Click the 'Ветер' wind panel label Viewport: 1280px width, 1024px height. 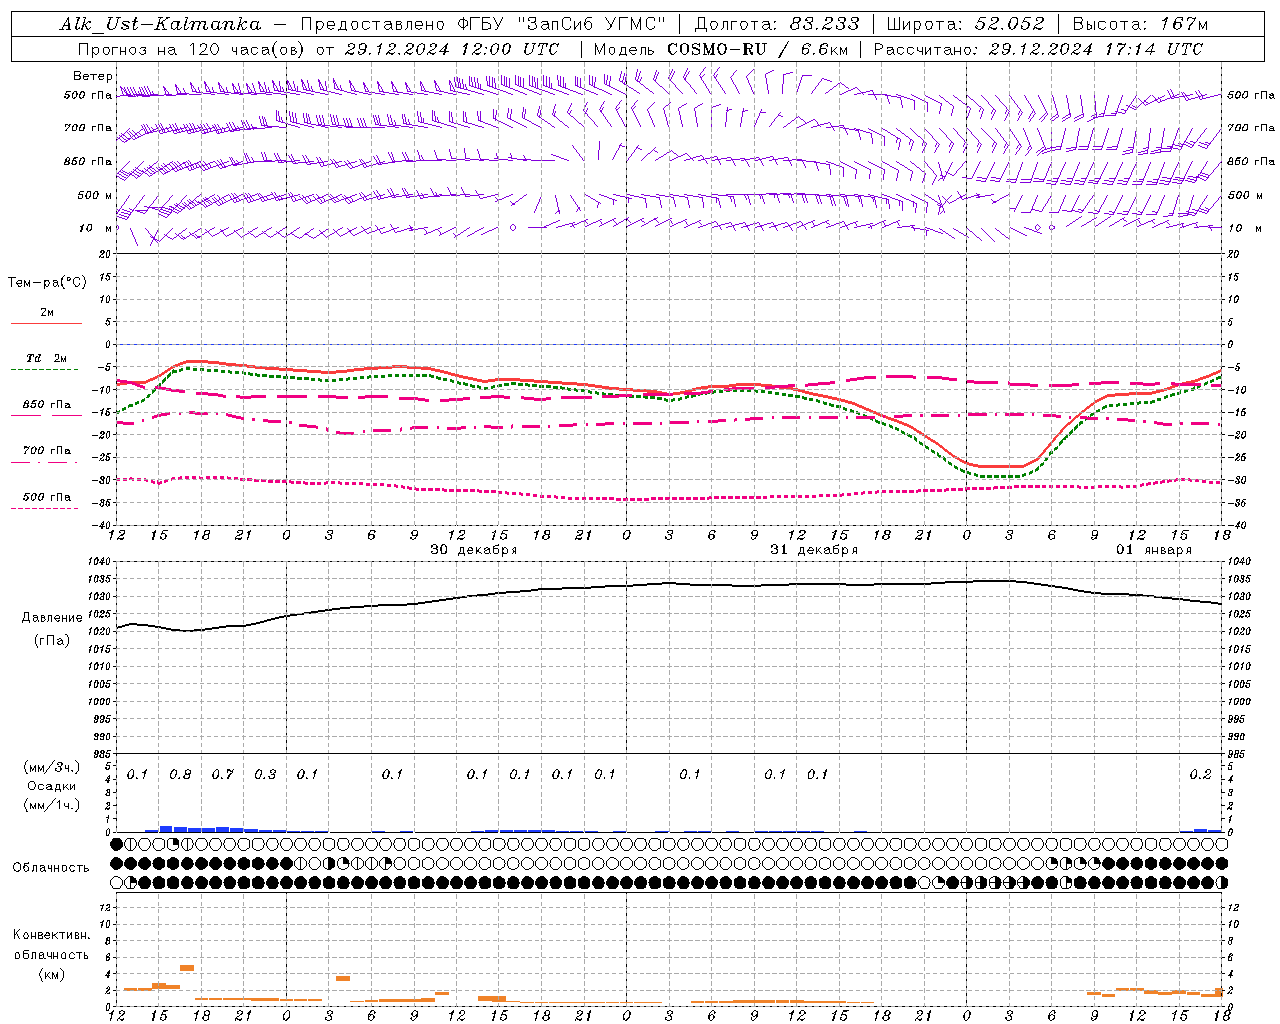point(93,76)
